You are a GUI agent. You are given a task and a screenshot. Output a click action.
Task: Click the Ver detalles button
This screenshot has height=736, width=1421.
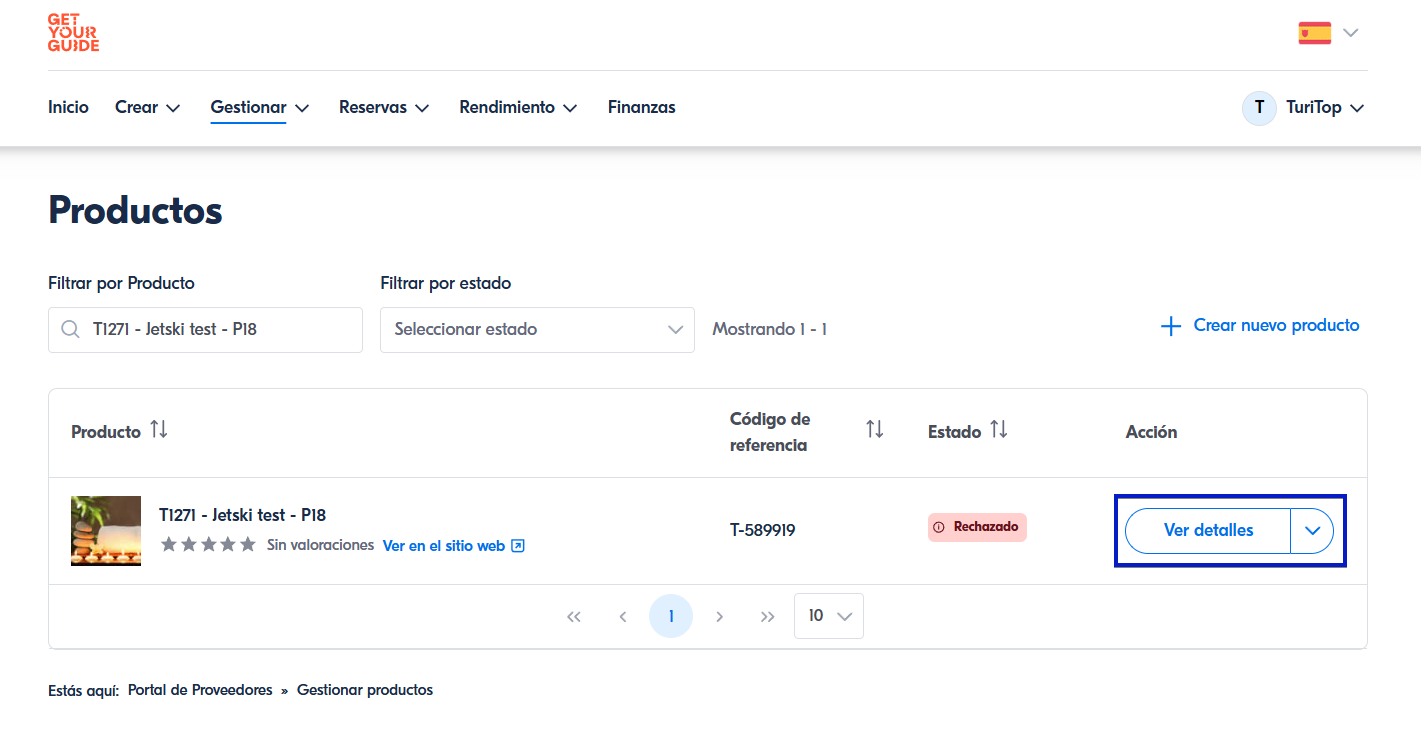coord(1208,531)
